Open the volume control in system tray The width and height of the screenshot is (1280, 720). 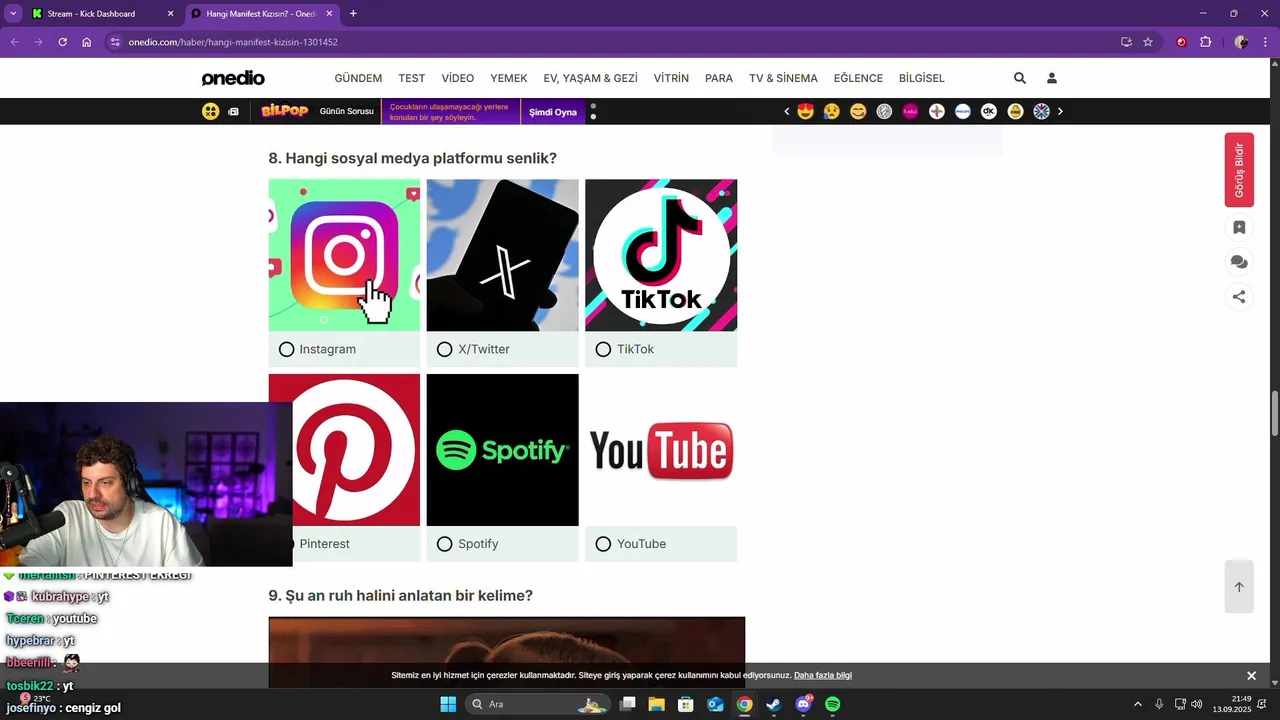point(1197,704)
